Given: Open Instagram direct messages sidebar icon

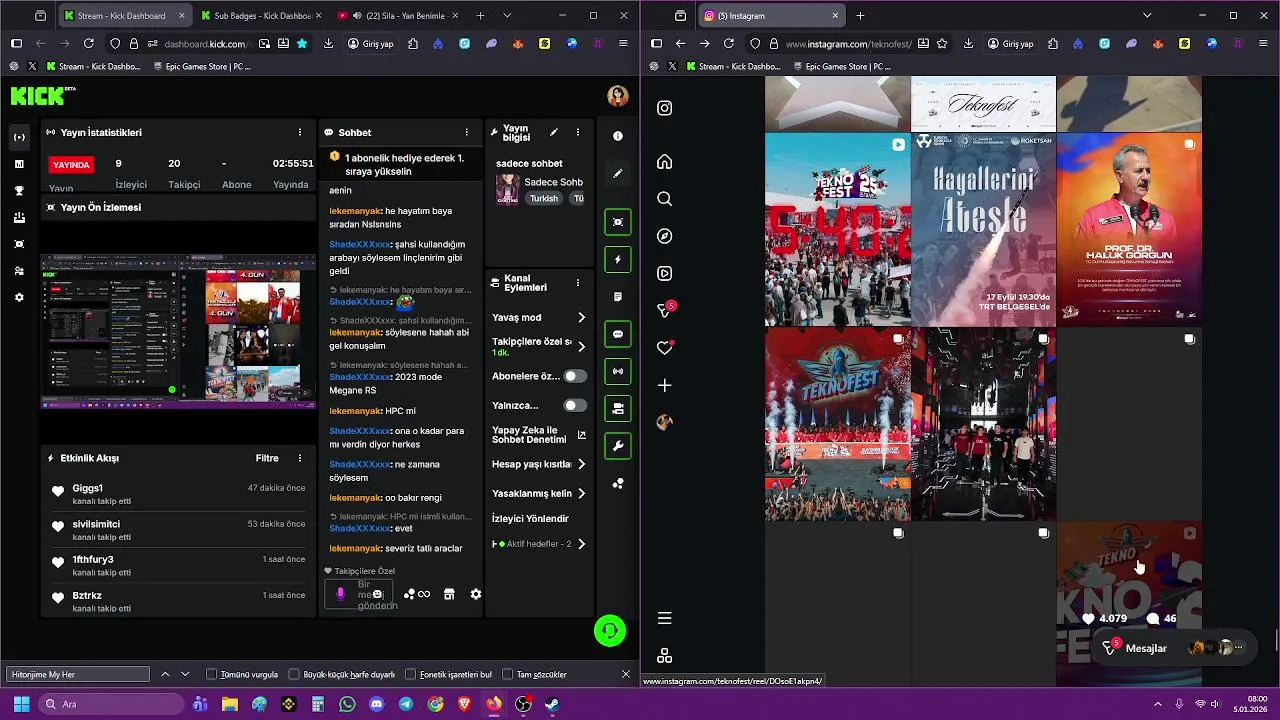Looking at the screenshot, I should click(x=664, y=310).
